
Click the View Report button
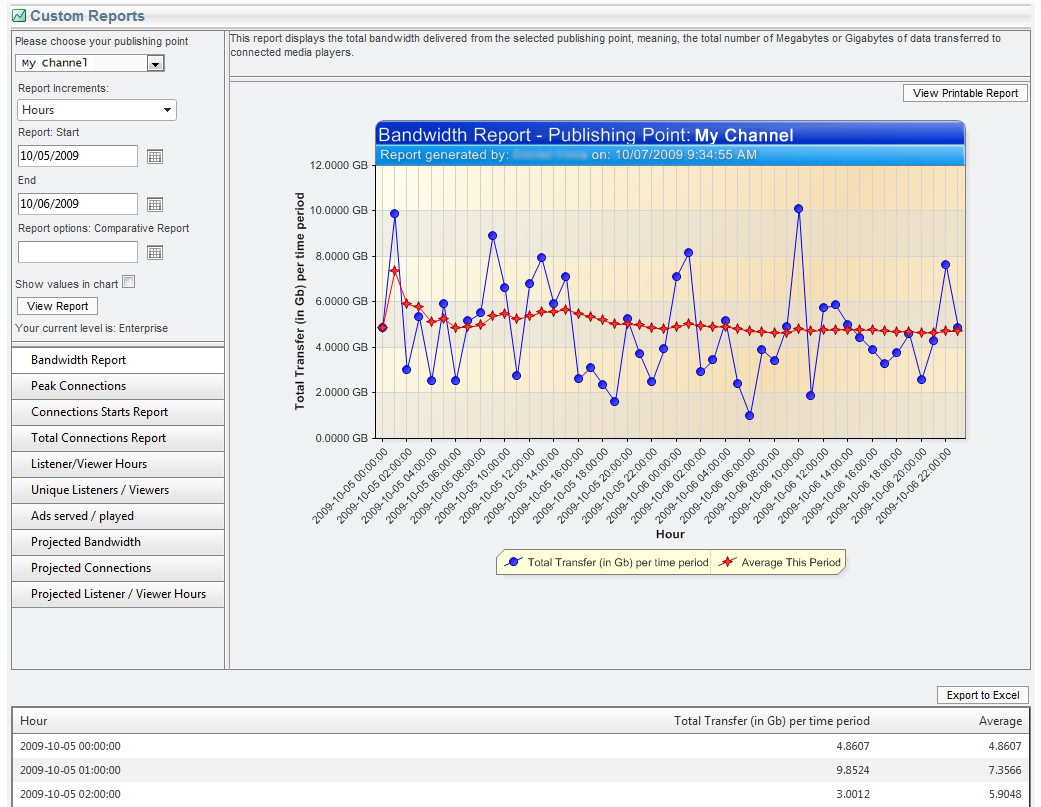58,306
